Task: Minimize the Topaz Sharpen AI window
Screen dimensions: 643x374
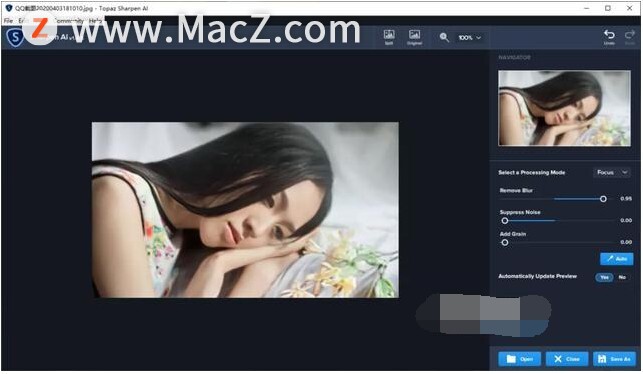Action: point(587,8)
